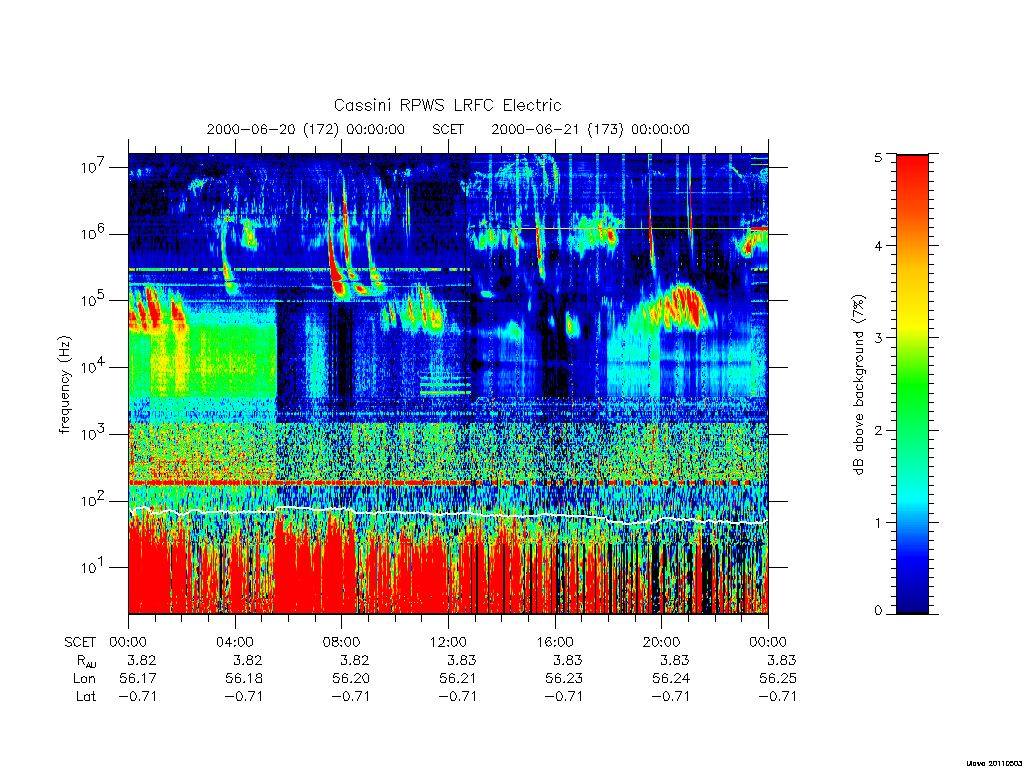Click the 04:00 time tick label
Image resolution: width=1024 pixels, height=768 pixels.
click(x=235, y=642)
